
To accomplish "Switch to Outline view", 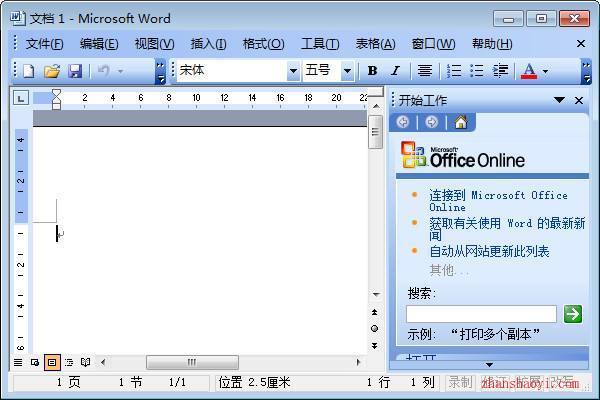I will click(x=69, y=362).
